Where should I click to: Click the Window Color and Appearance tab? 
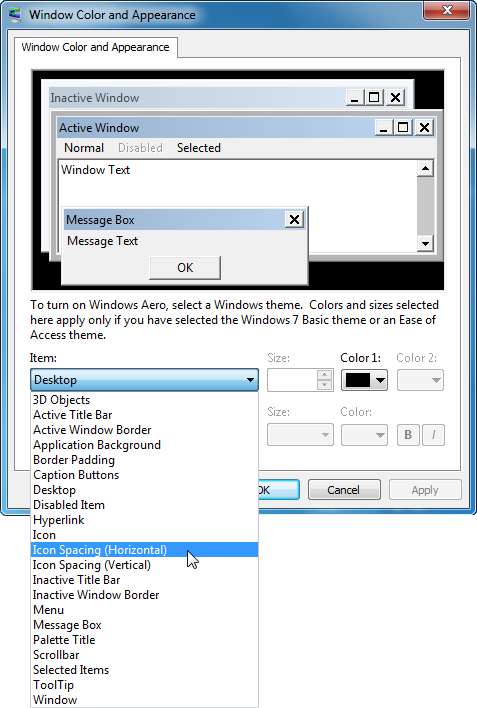tap(95, 47)
